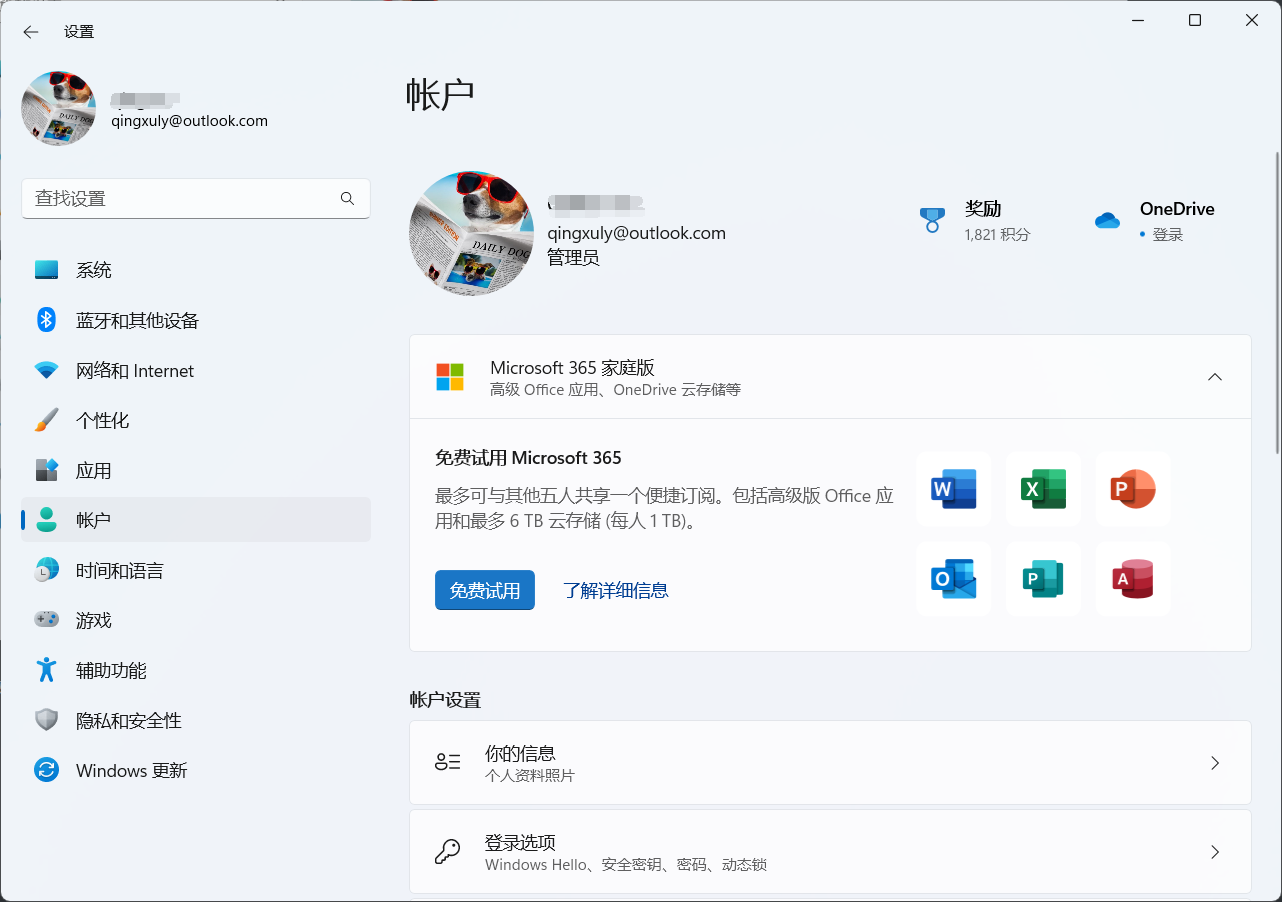Click the Windows Update sync icon
Screen dimensions: 1282x902
(46, 771)
